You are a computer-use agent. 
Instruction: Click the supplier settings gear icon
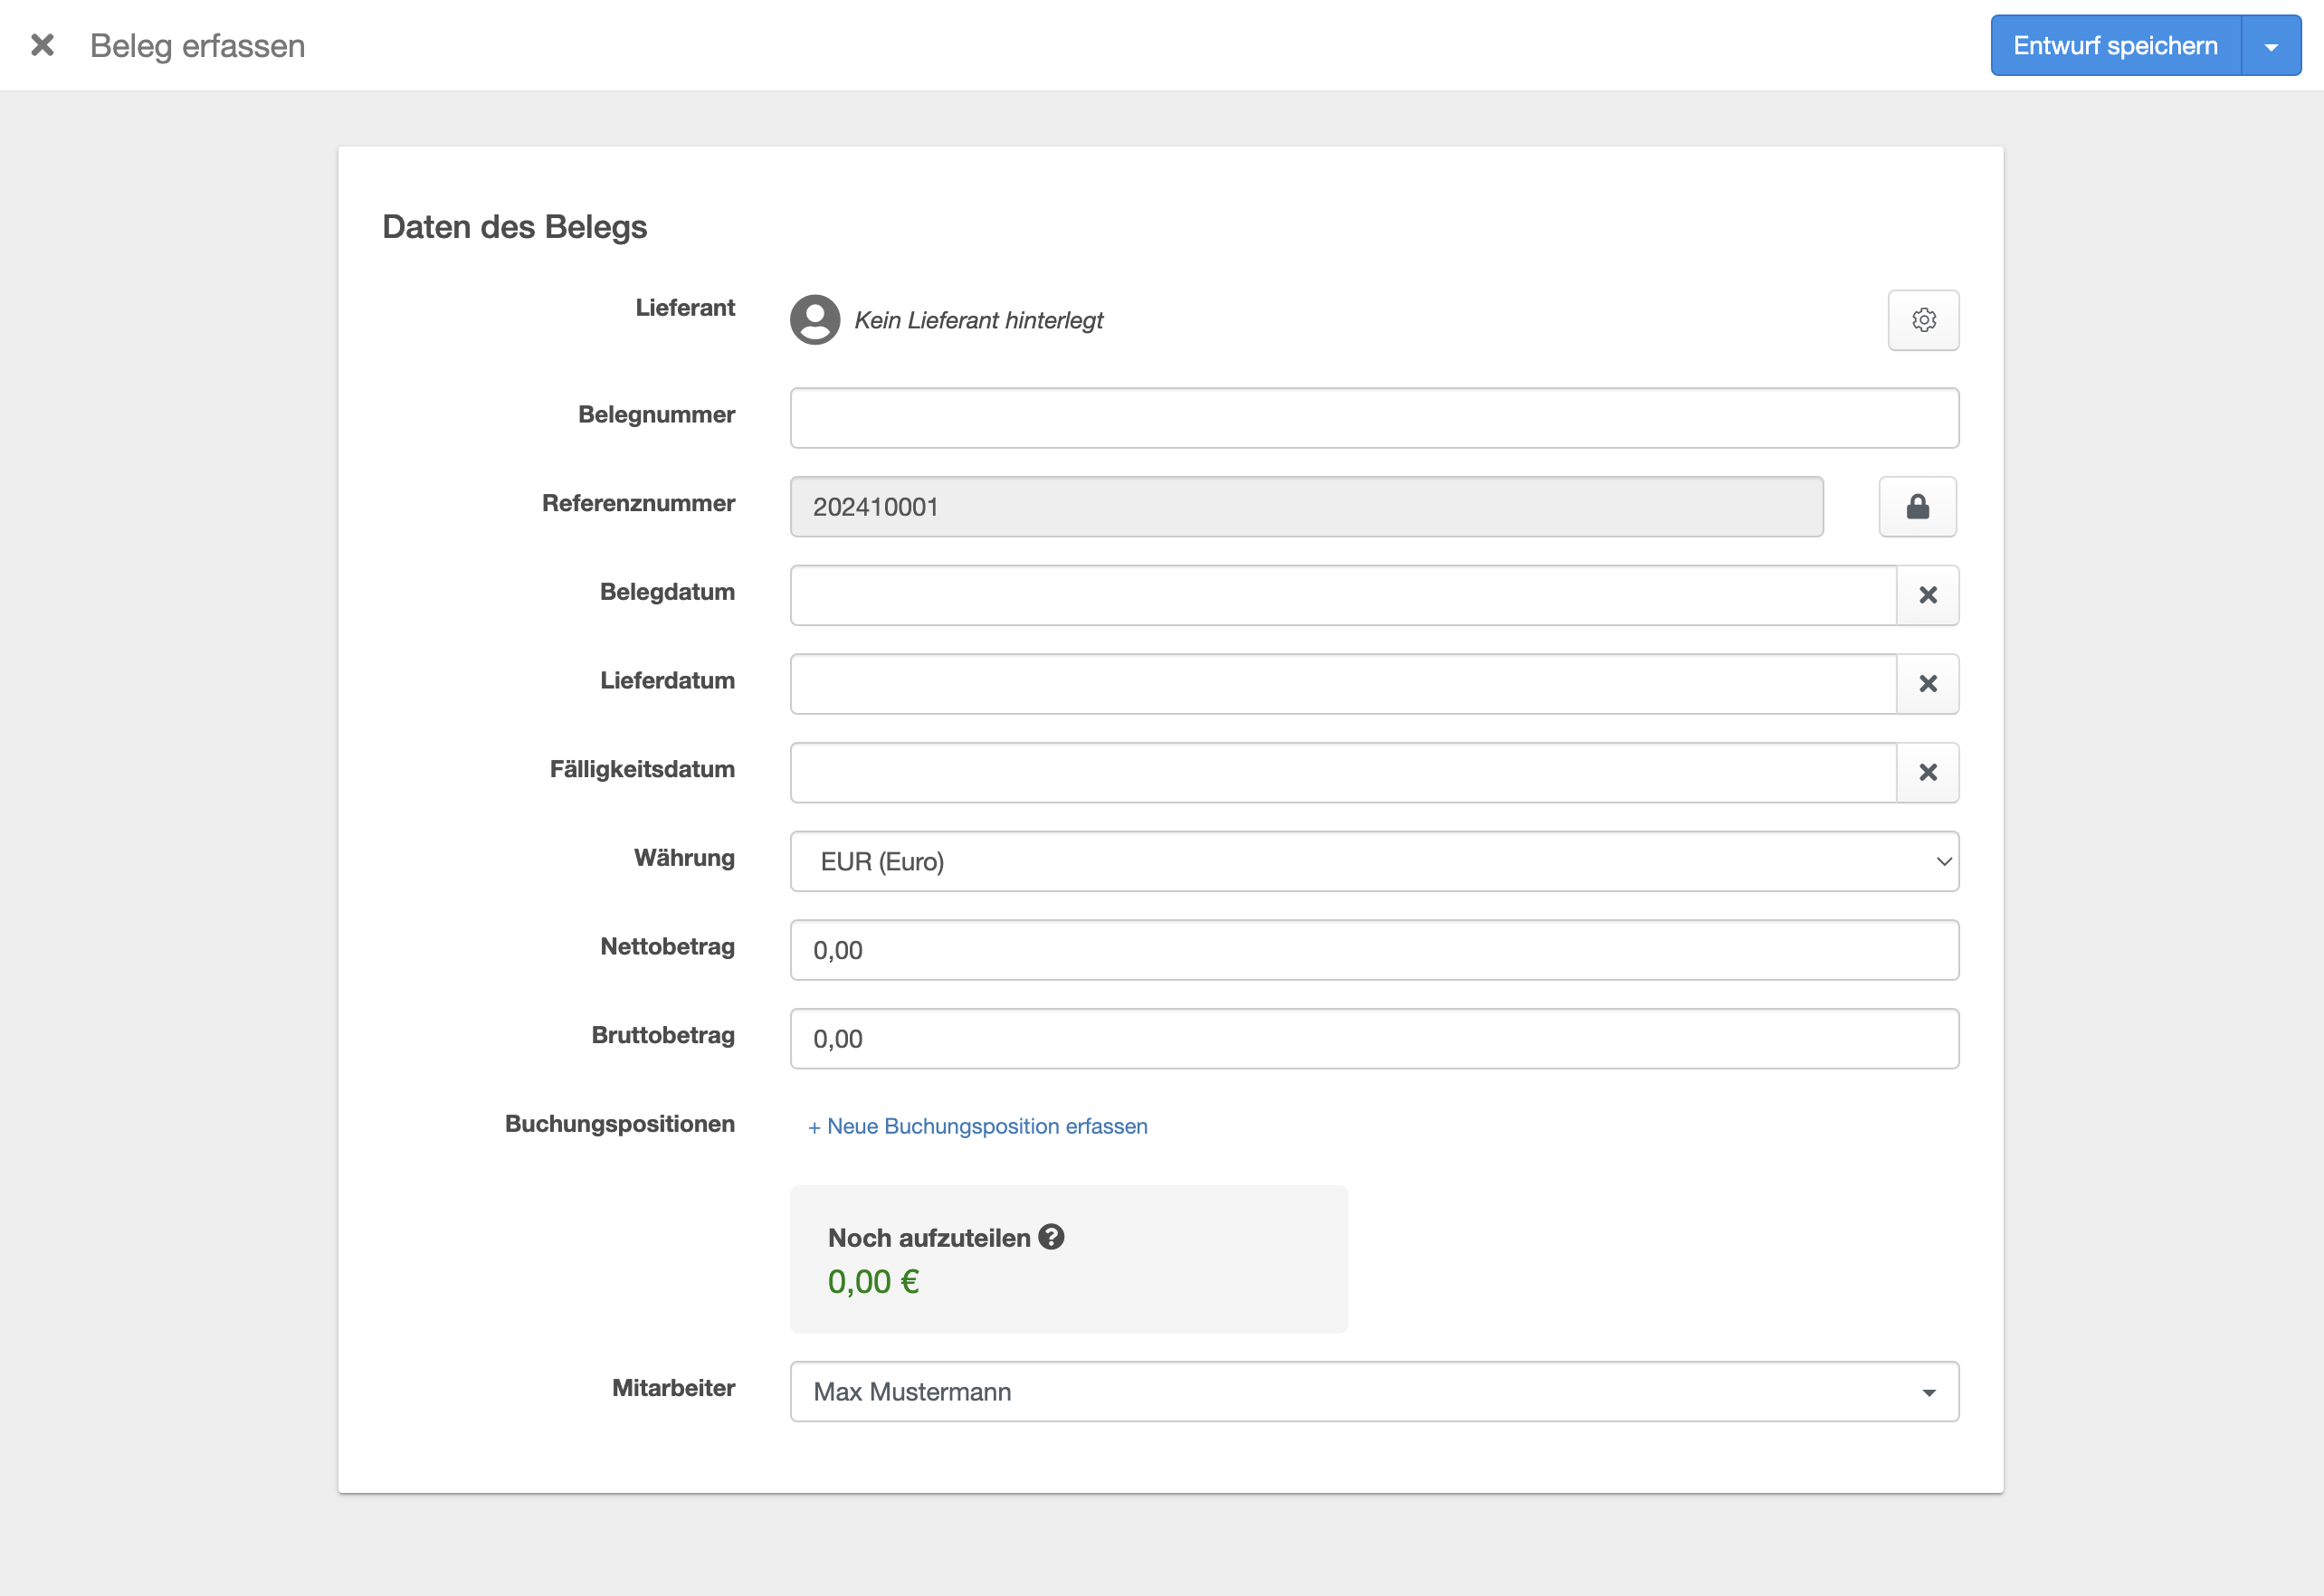tap(1922, 320)
